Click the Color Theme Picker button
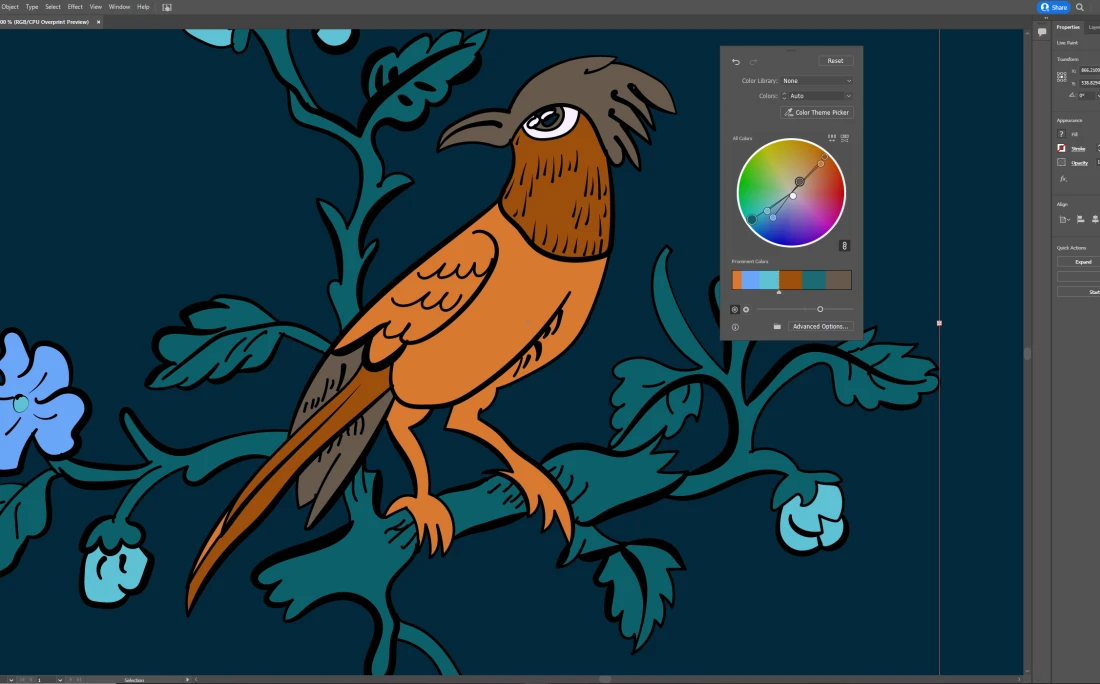 [x=817, y=113]
